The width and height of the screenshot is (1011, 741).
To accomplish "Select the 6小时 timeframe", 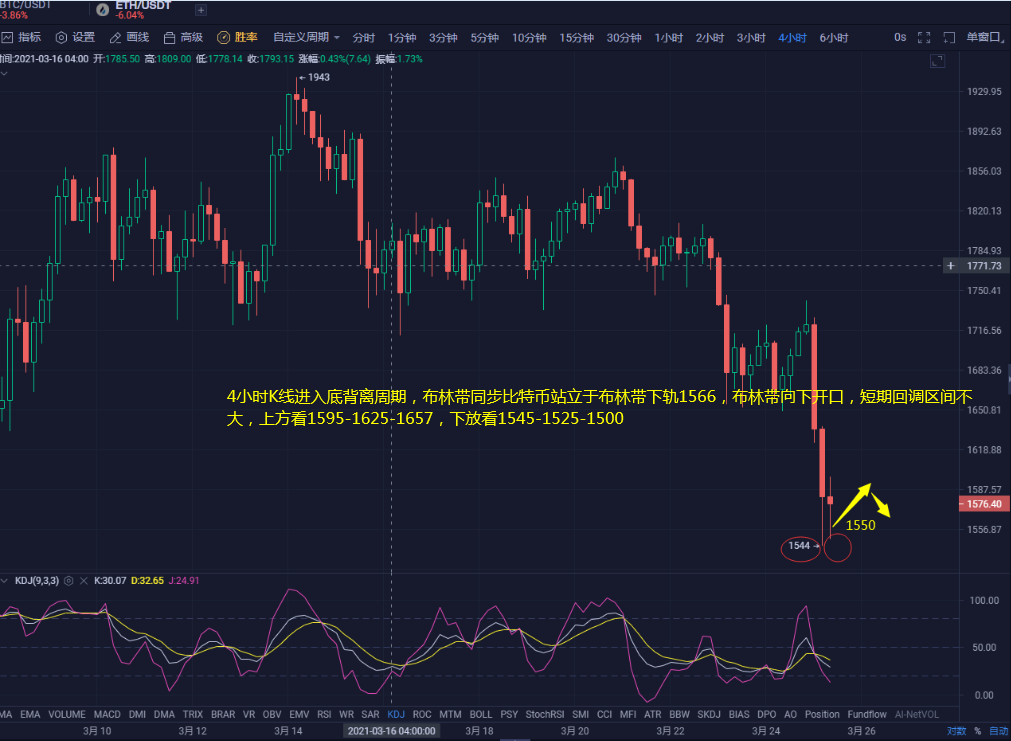I will (x=834, y=37).
